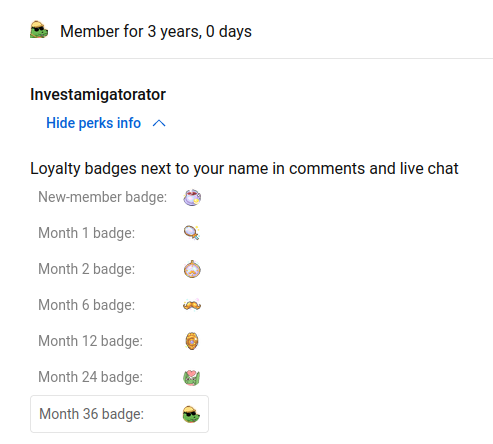This screenshot has height=444, width=493.
Task: Click the Investamigatorator membership tier title
Action: coord(98,94)
